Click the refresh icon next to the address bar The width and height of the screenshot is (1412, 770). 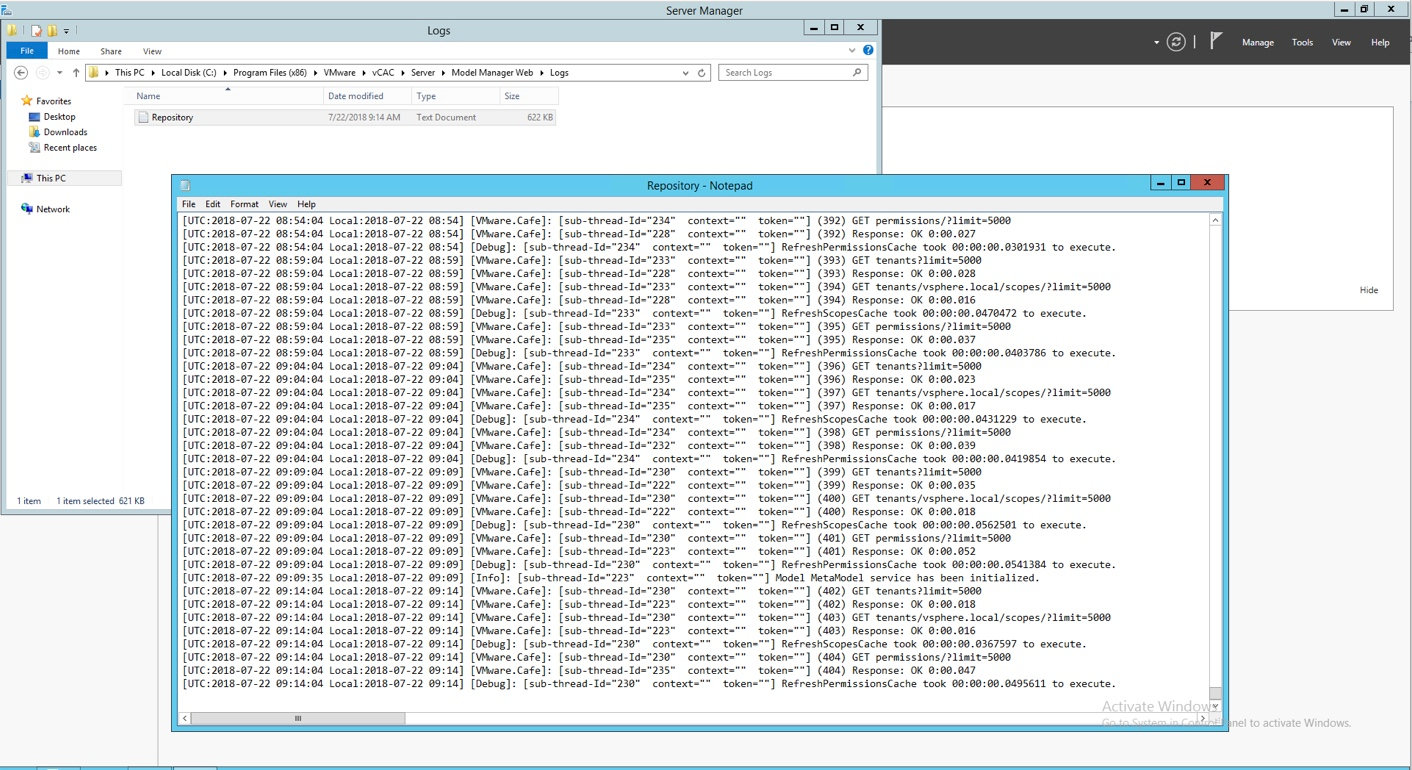(702, 73)
